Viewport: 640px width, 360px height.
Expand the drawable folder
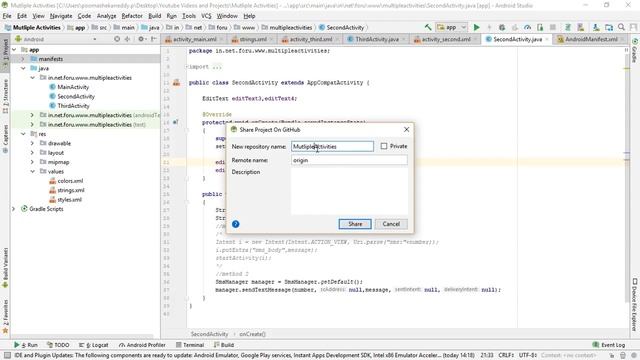click(x=32, y=143)
